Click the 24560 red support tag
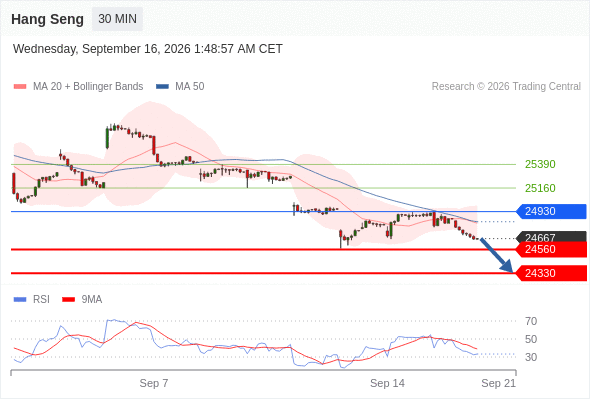The image size is (590, 400). click(551, 249)
